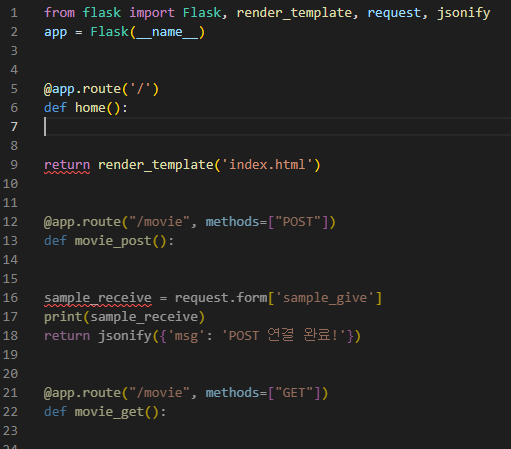Click 'jsonify' in the import statement
The height and width of the screenshot is (449, 511).
coord(463,14)
